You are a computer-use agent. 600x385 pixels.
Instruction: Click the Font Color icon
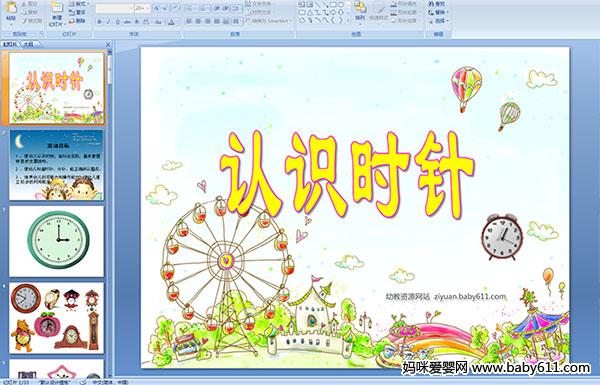coord(171,22)
